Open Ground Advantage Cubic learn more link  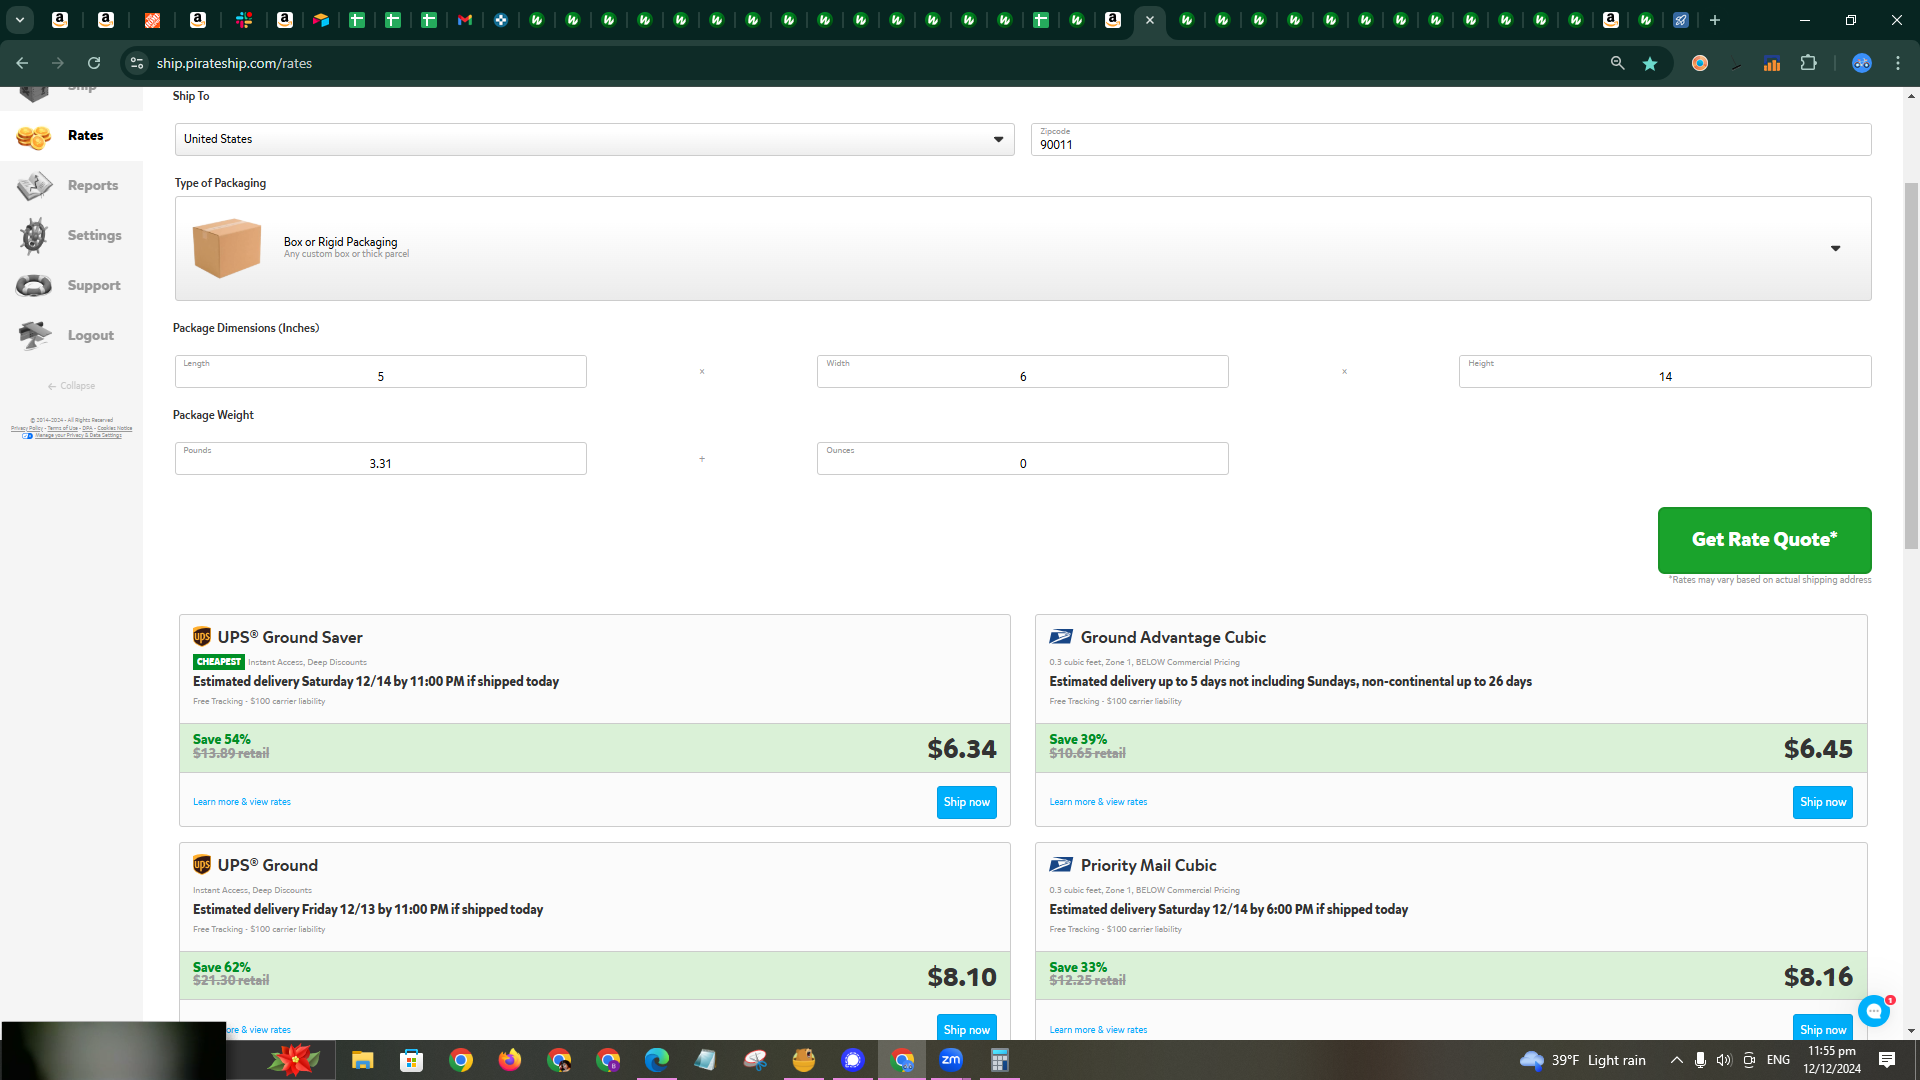coord(1098,802)
